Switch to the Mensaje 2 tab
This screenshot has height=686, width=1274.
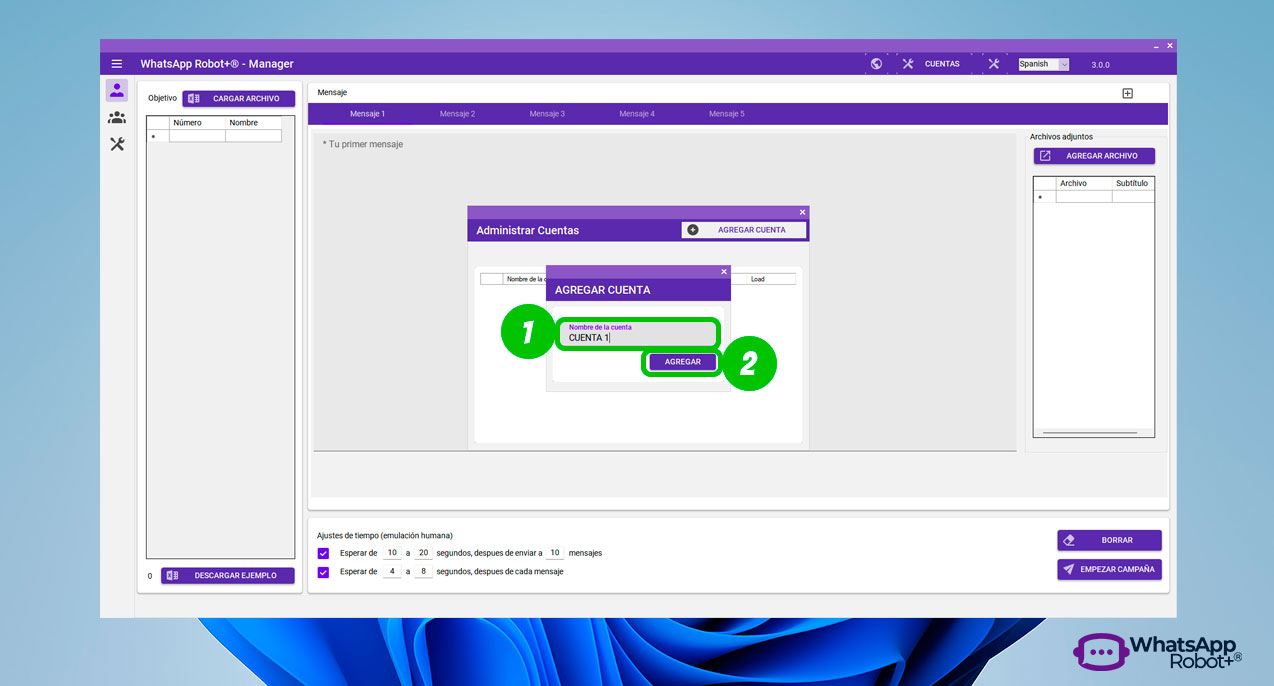click(x=457, y=114)
